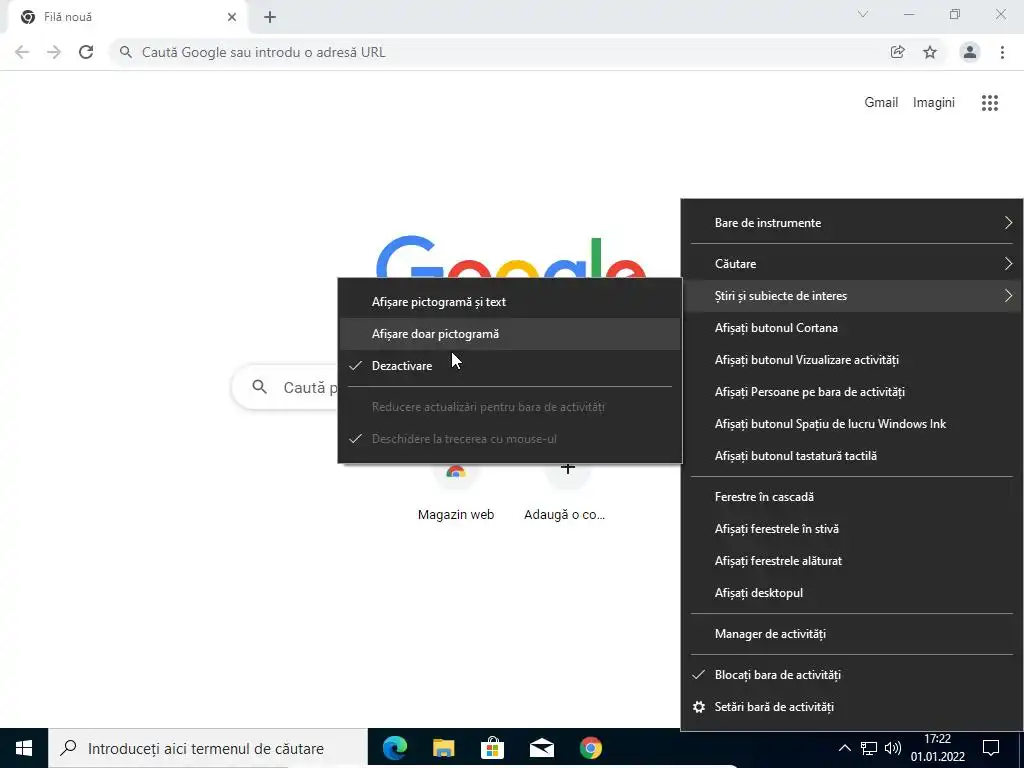This screenshot has height=768, width=1024.
Task: Open the Mail app from the taskbar
Action: coord(542,748)
